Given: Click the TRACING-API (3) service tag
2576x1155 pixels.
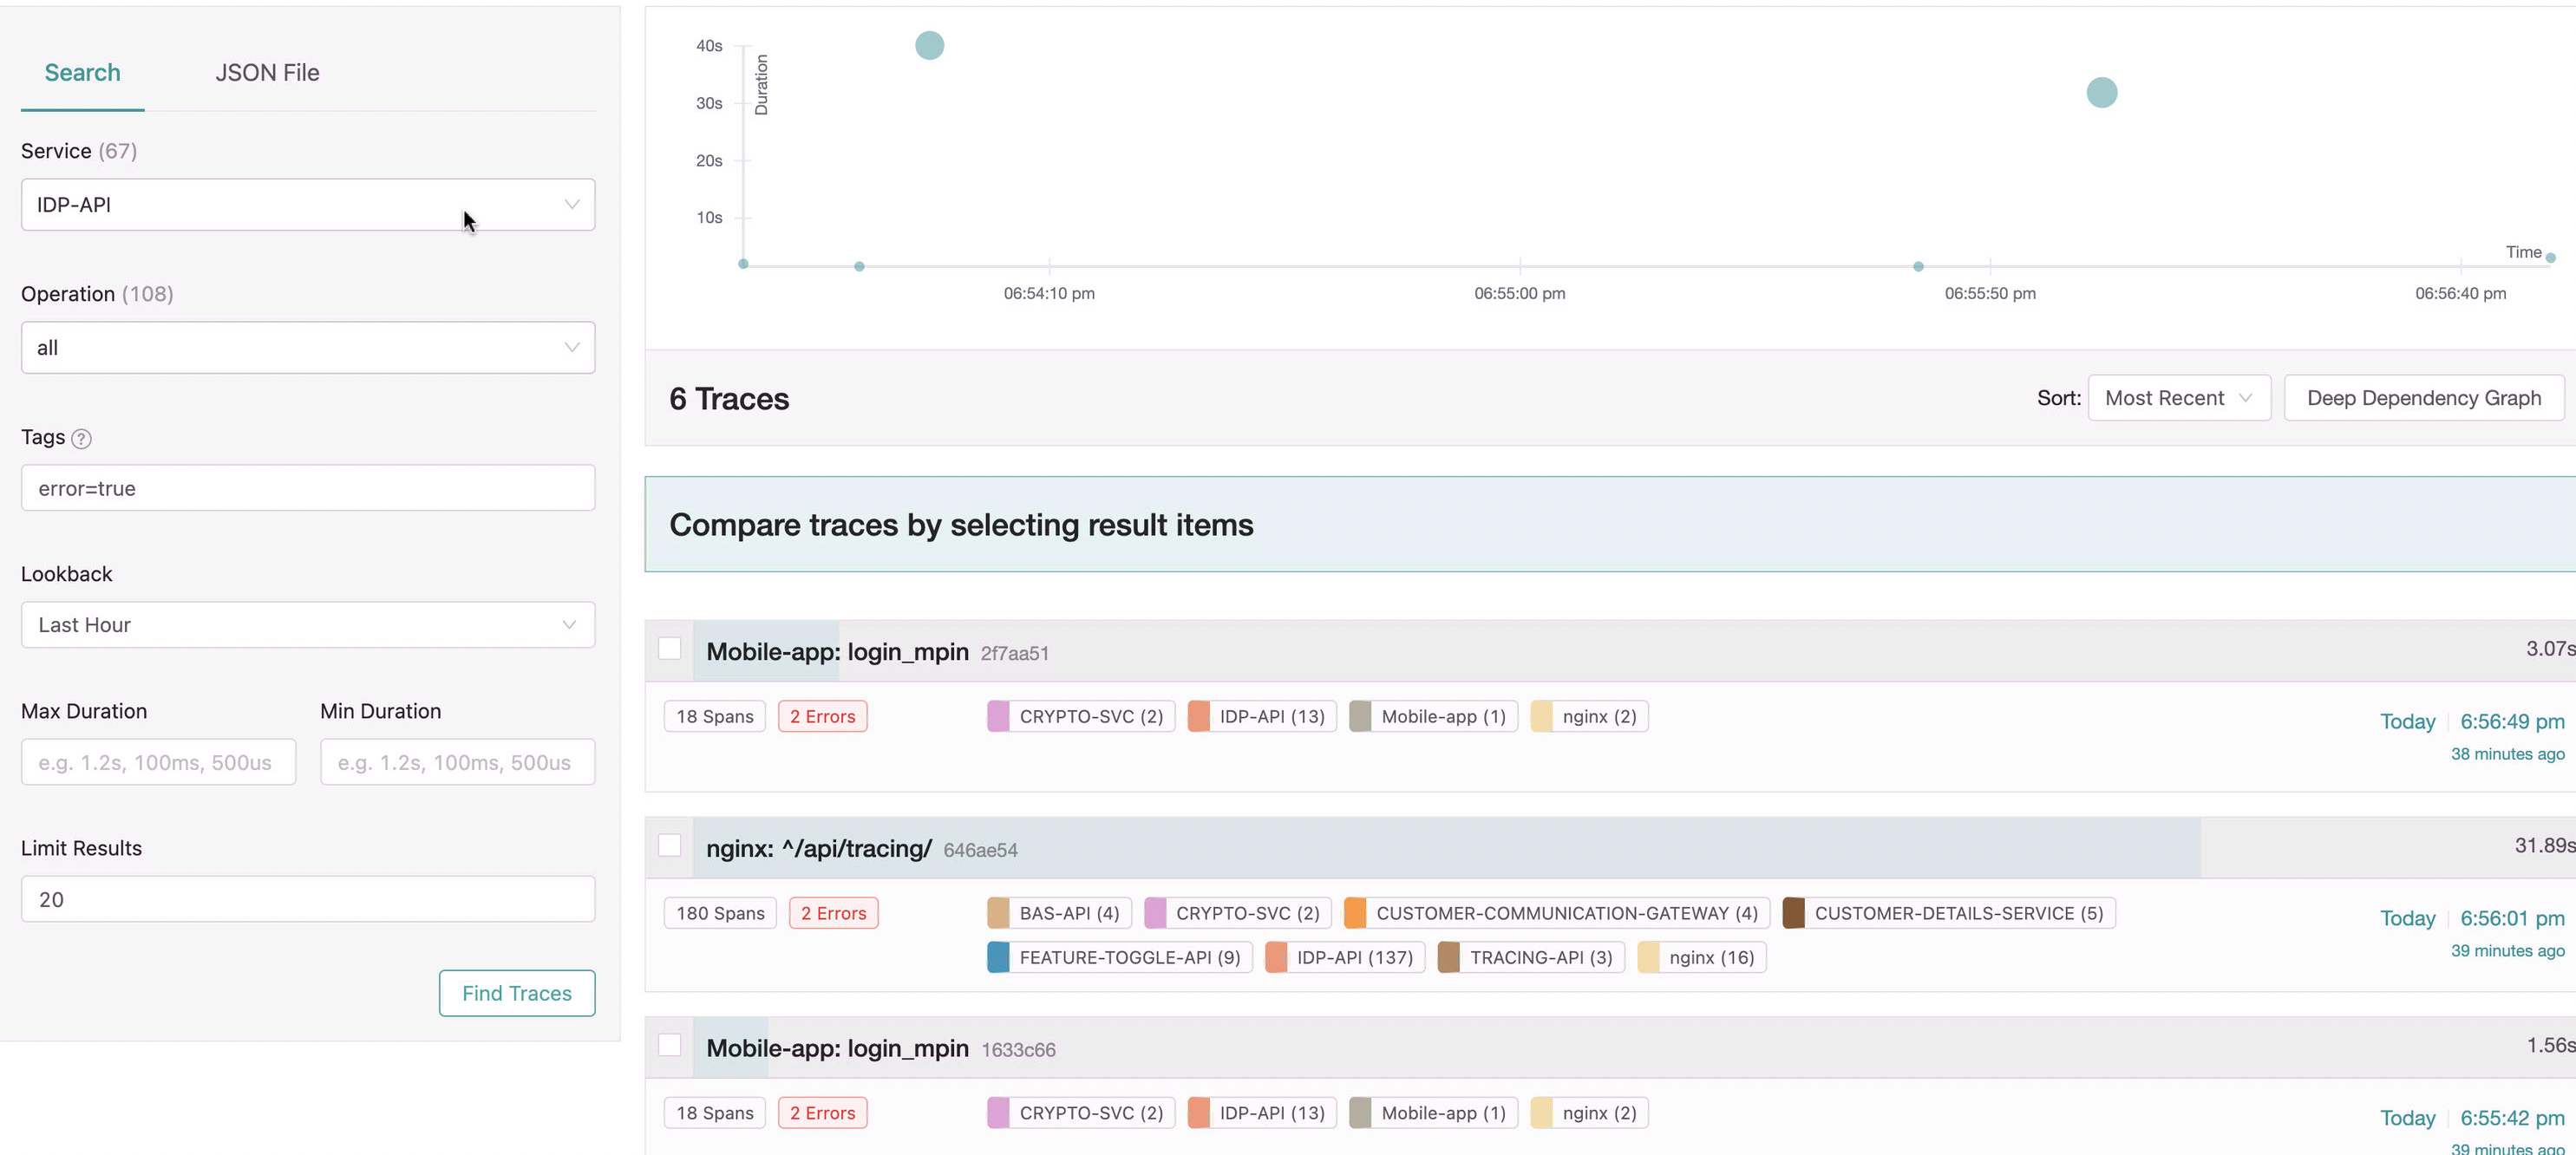Looking at the screenshot, I should pos(1530,957).
